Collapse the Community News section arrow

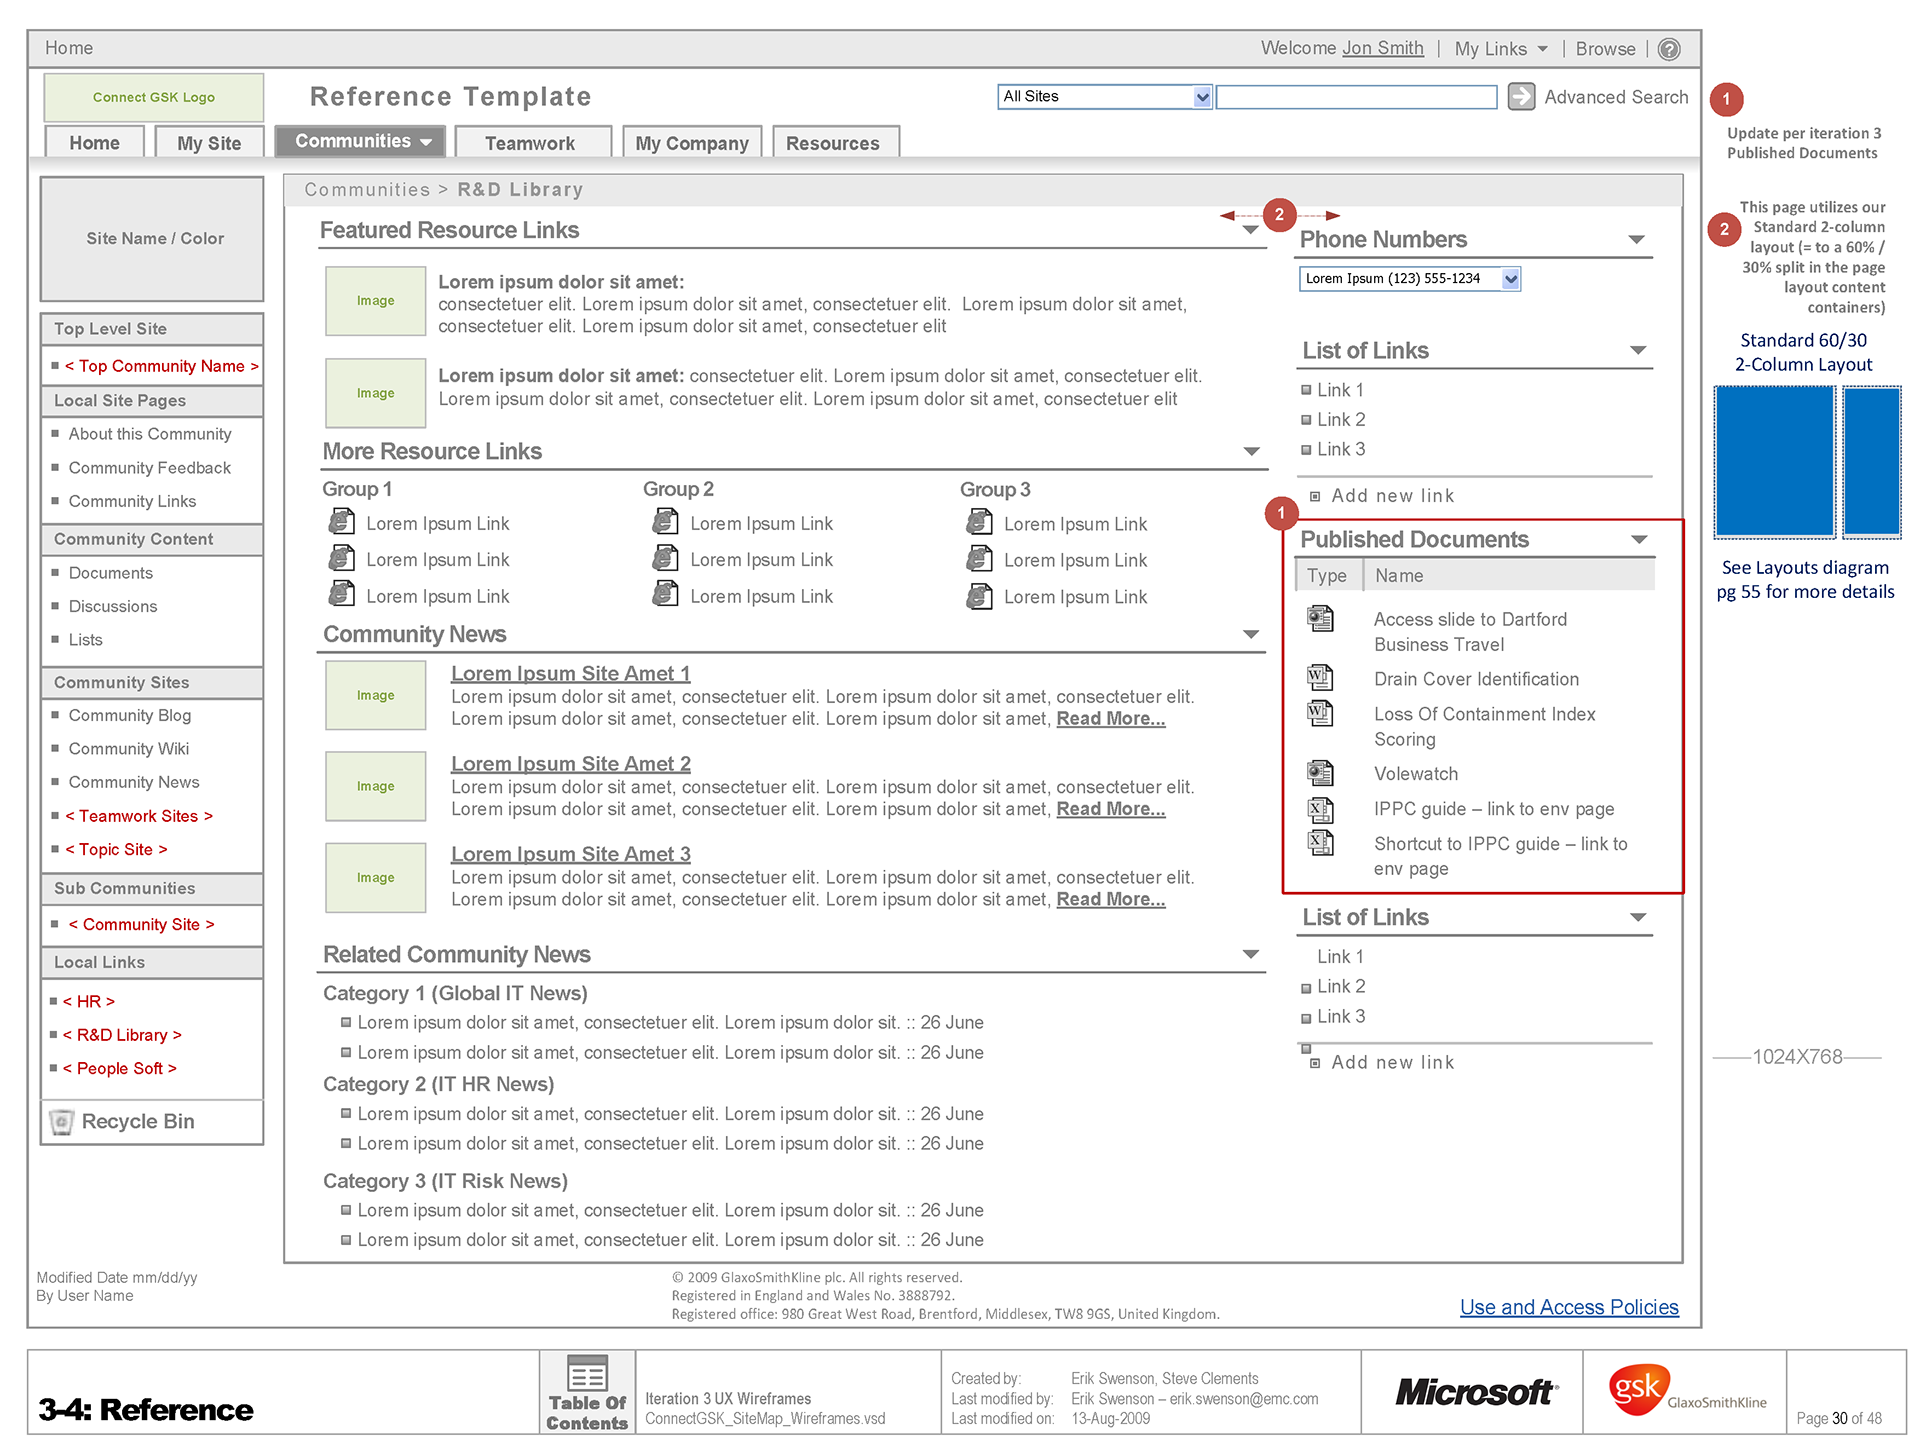tap(1250, 635)
